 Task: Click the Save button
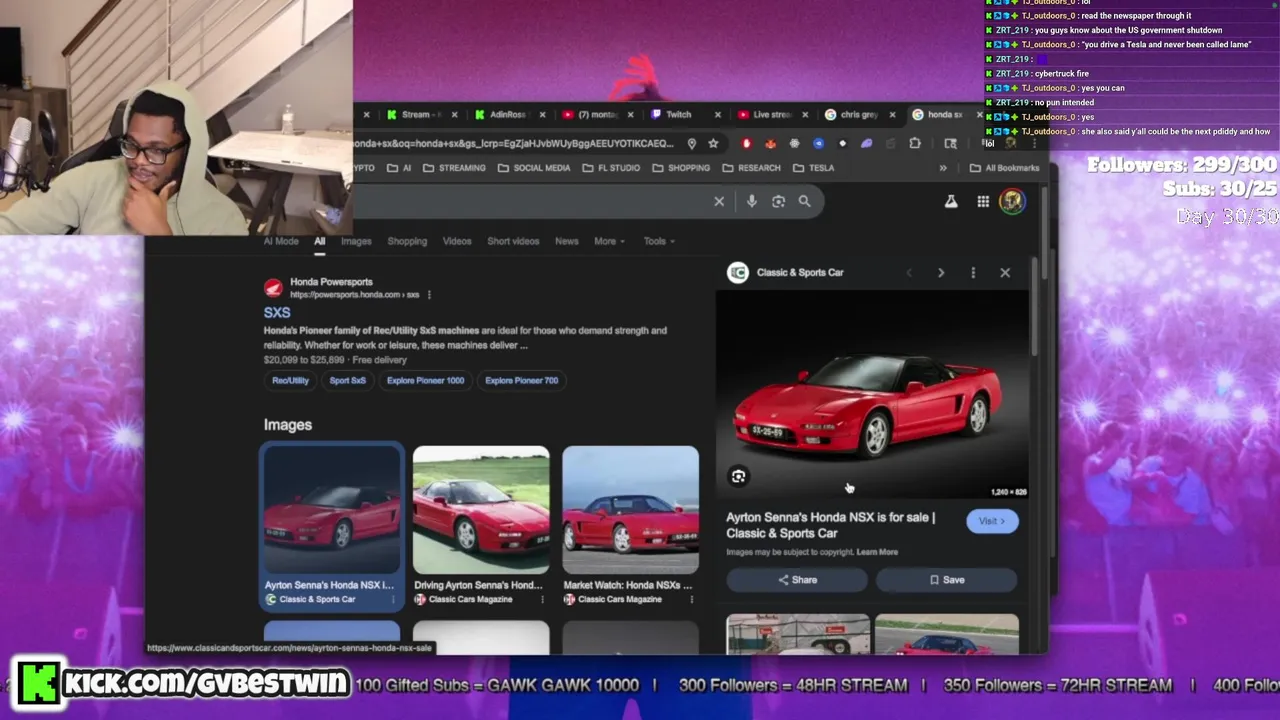(947, 580)
